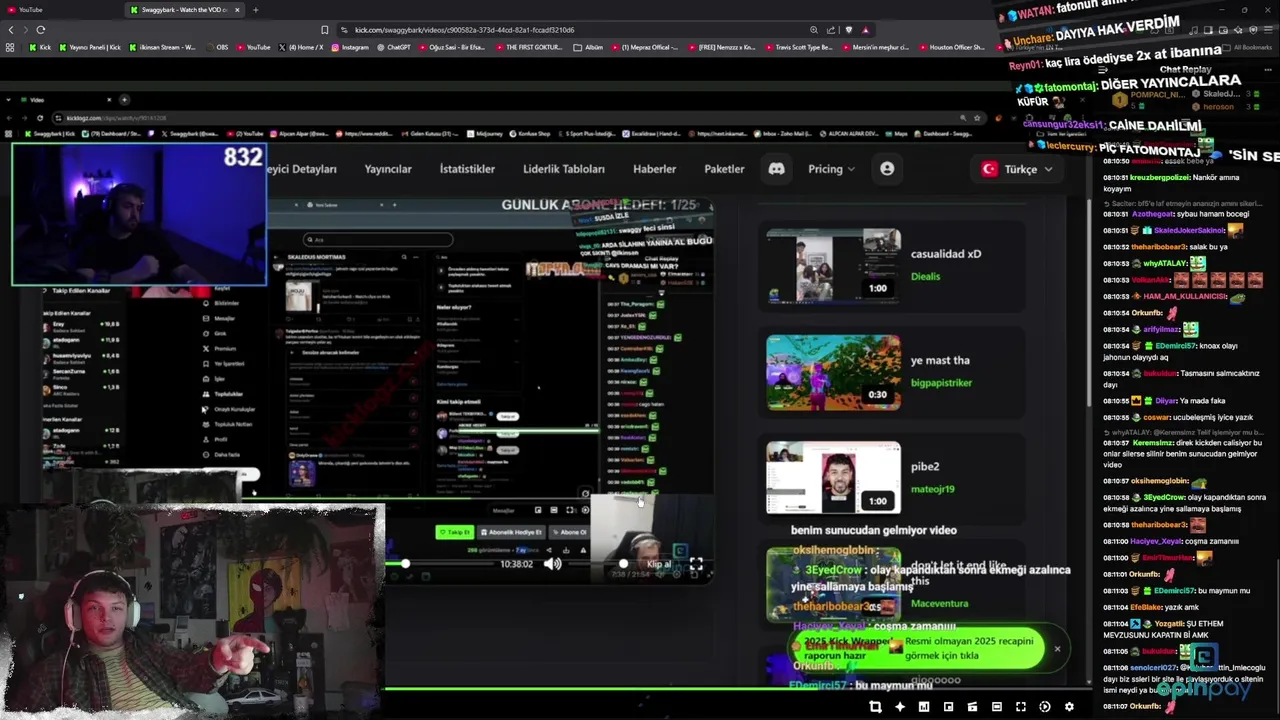The width and height of the screenshot is (1280, 720).
Task: Open the Instagram bookmark
Action: [350, 47]
